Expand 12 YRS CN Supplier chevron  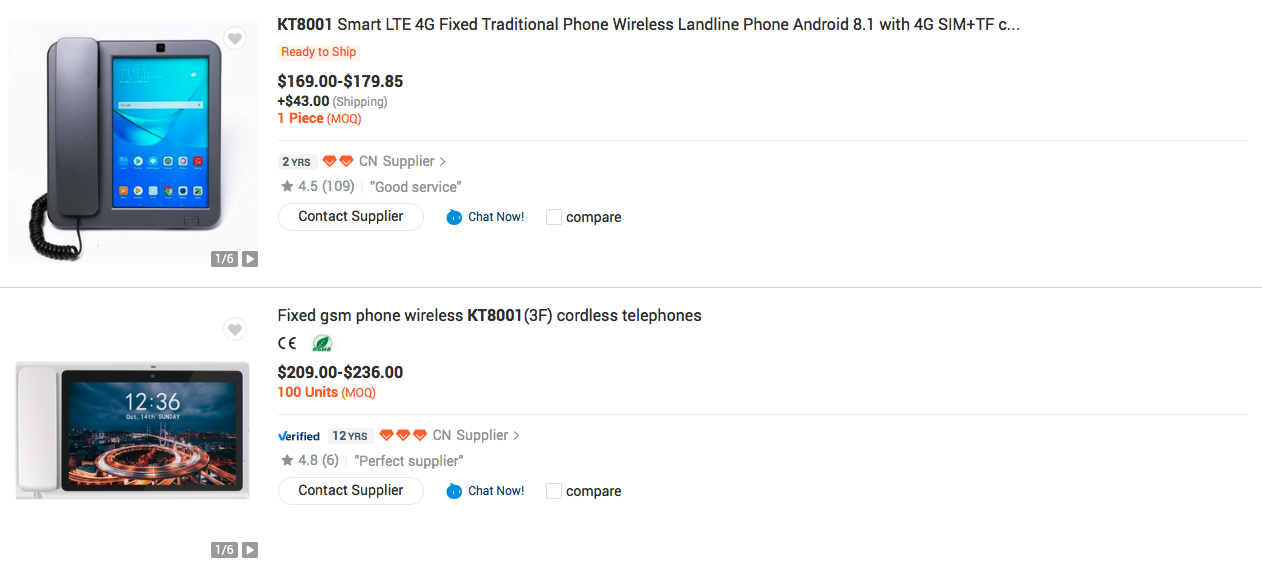click(x=516, y=436)
